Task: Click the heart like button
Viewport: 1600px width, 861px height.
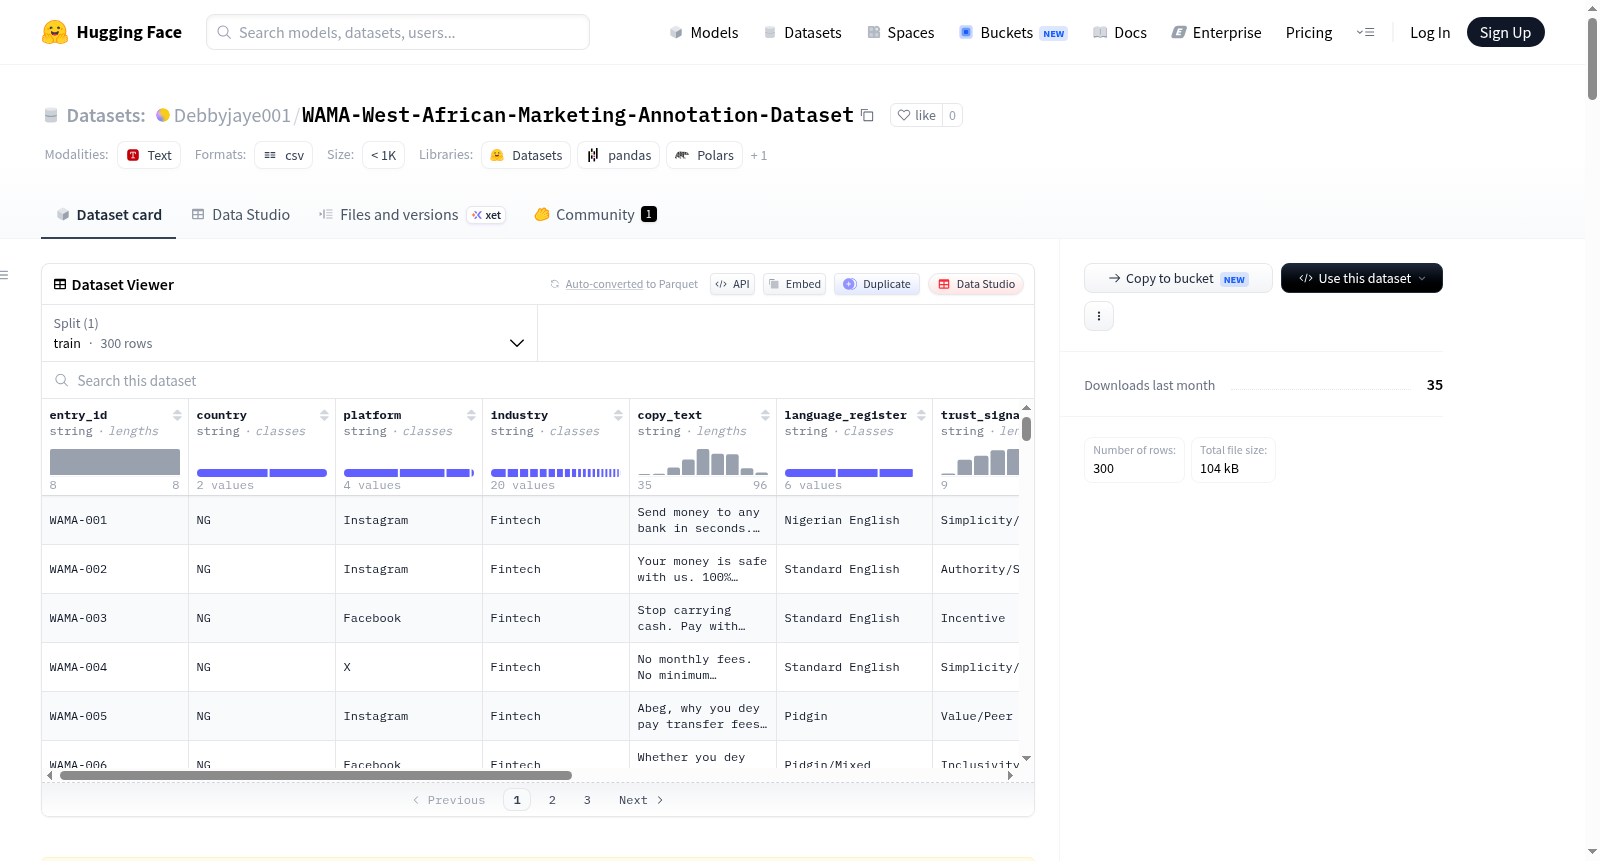Action: click(916, 116)
